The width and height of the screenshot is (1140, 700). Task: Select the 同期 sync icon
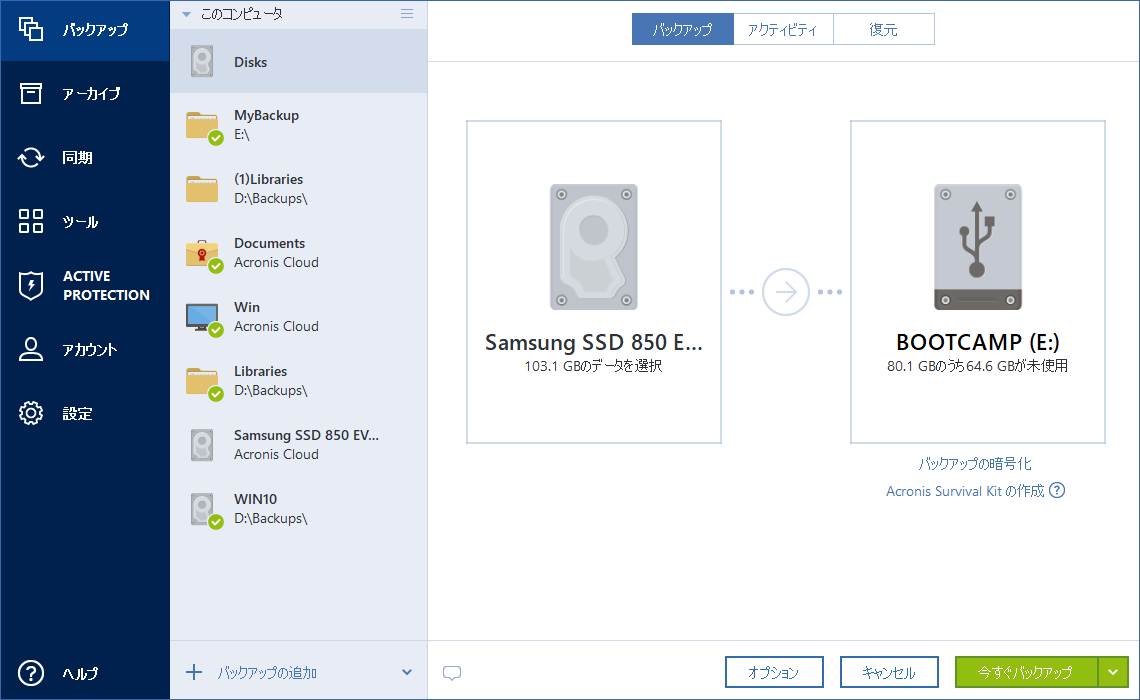tap(31, 157)
